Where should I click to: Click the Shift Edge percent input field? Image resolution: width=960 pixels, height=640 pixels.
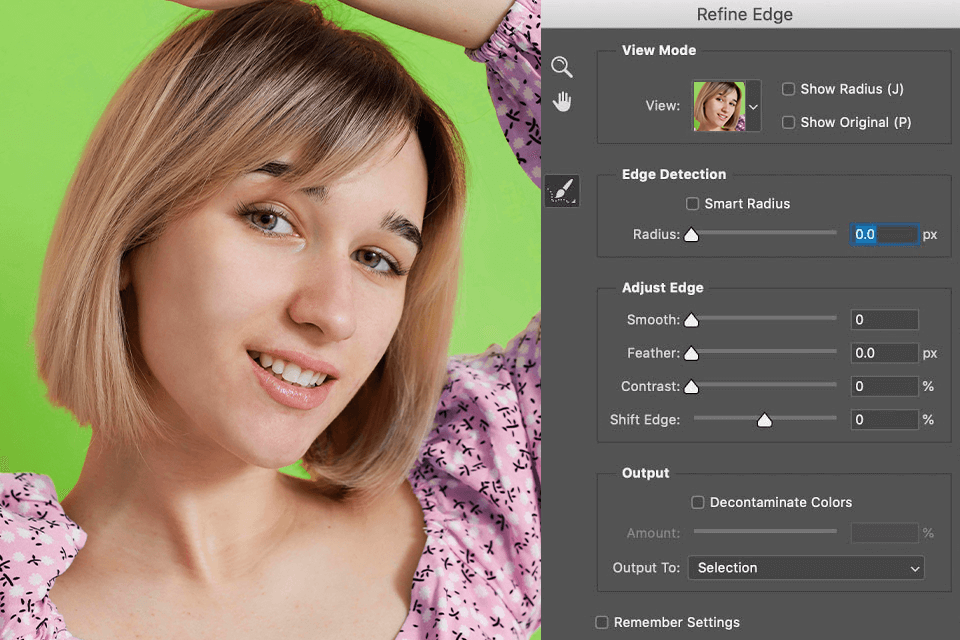tap(885, 420)
